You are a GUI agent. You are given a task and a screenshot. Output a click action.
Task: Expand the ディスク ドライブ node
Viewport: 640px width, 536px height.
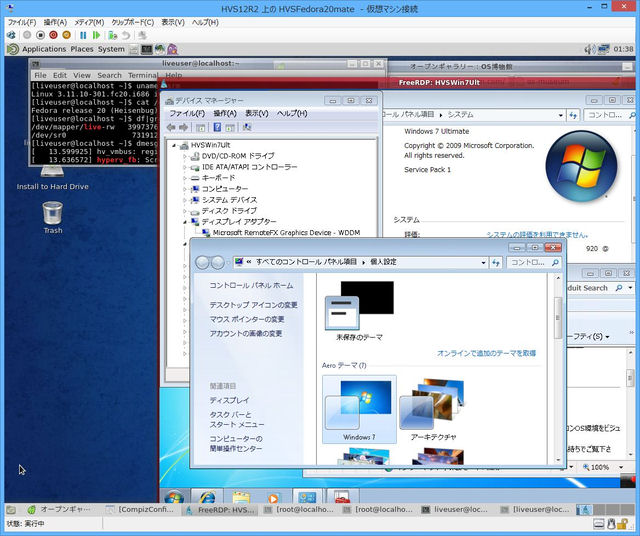click(x=184, y=211)
